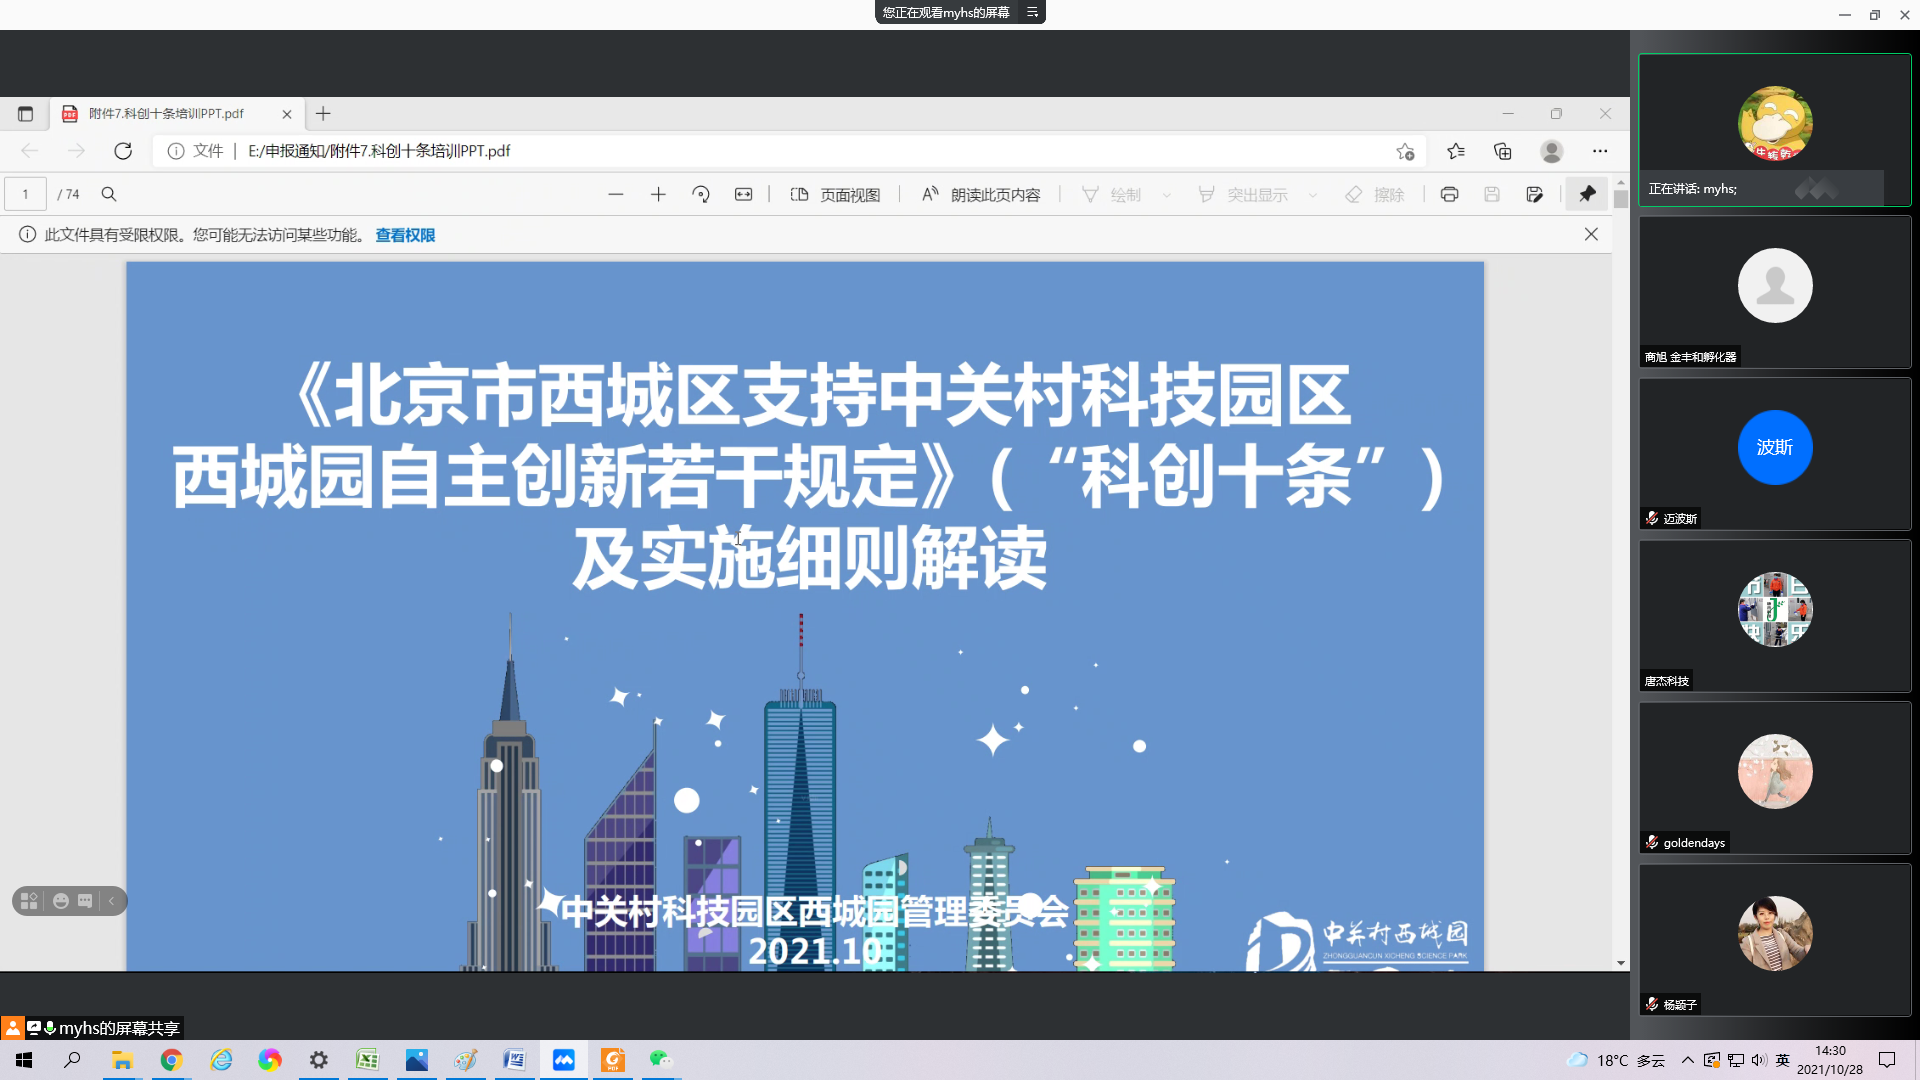Open the apps grid in floating meeting toolbar
The width and height of the screenshot is (1920, 1080).
coord(29,901)
